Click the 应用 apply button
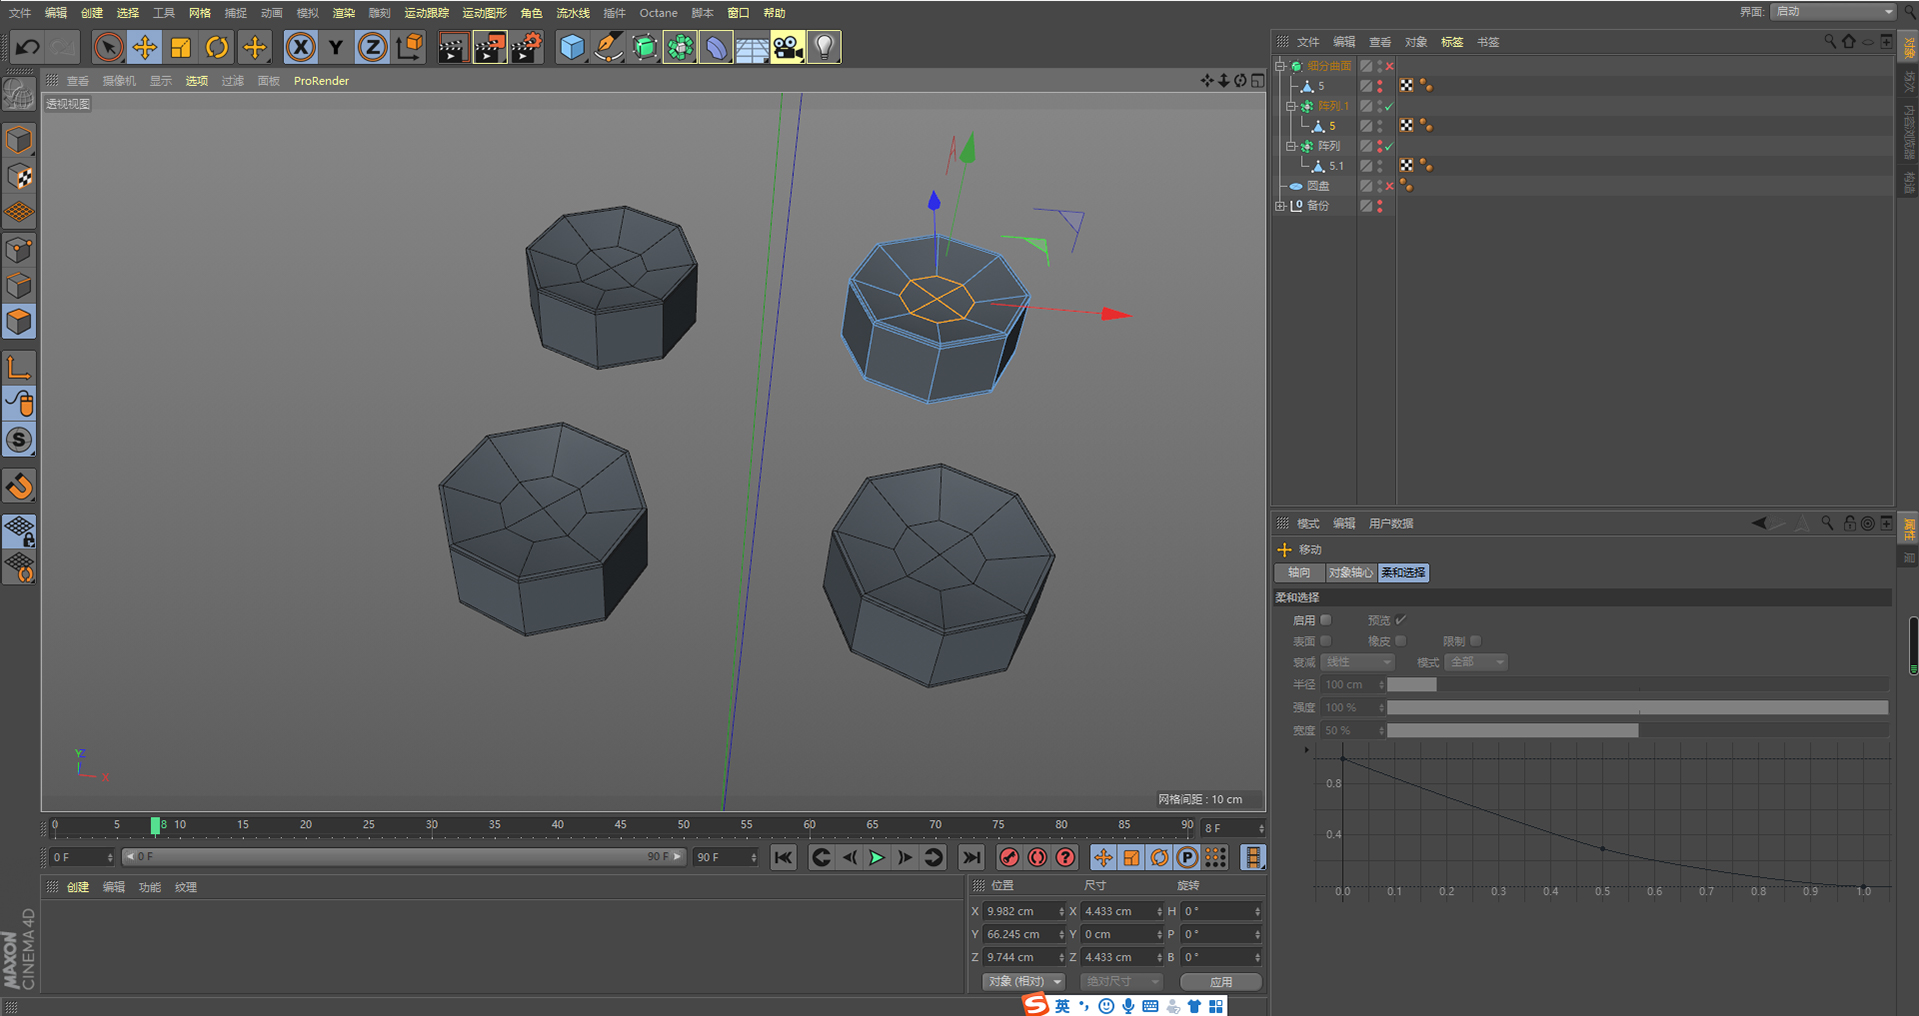This screenshot has width=1919, height=1016. [x=1221, y=982]
